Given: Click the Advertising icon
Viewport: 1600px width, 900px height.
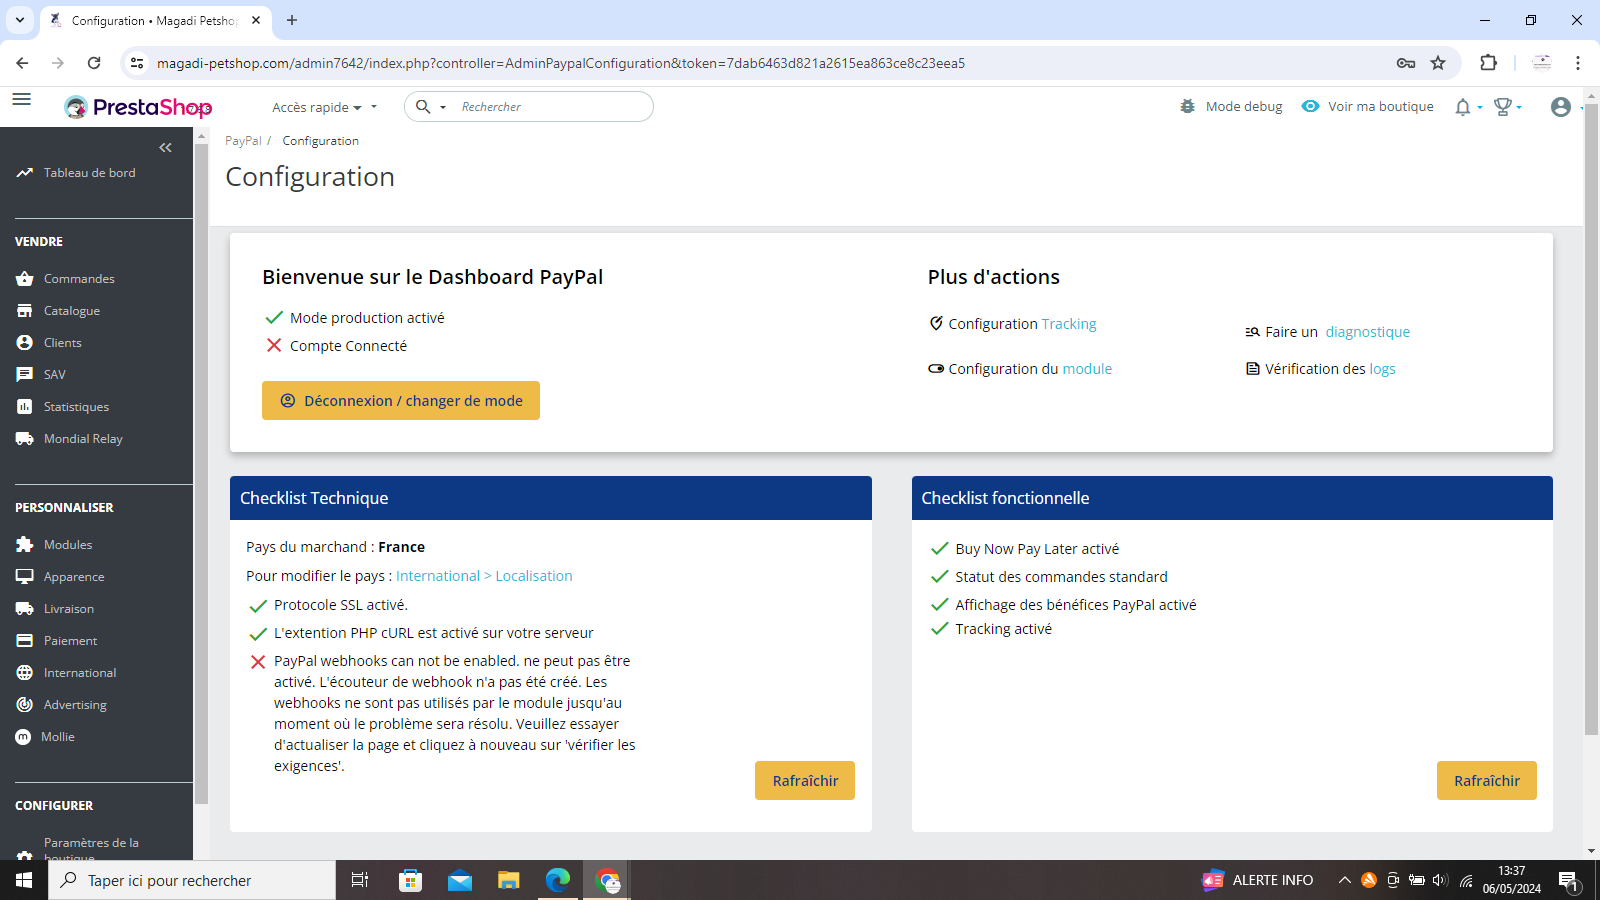Looking at the screenshot, I should (25, 705).
